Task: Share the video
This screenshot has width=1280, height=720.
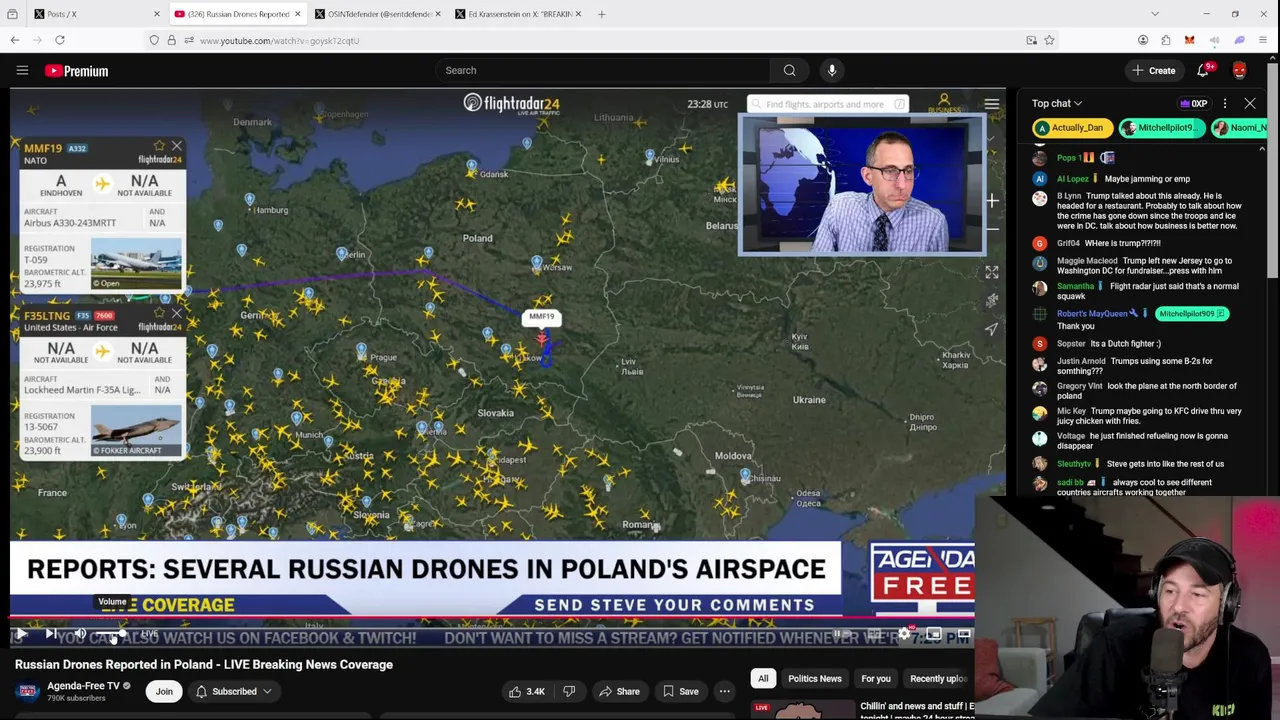Action: tap(619, 691)
